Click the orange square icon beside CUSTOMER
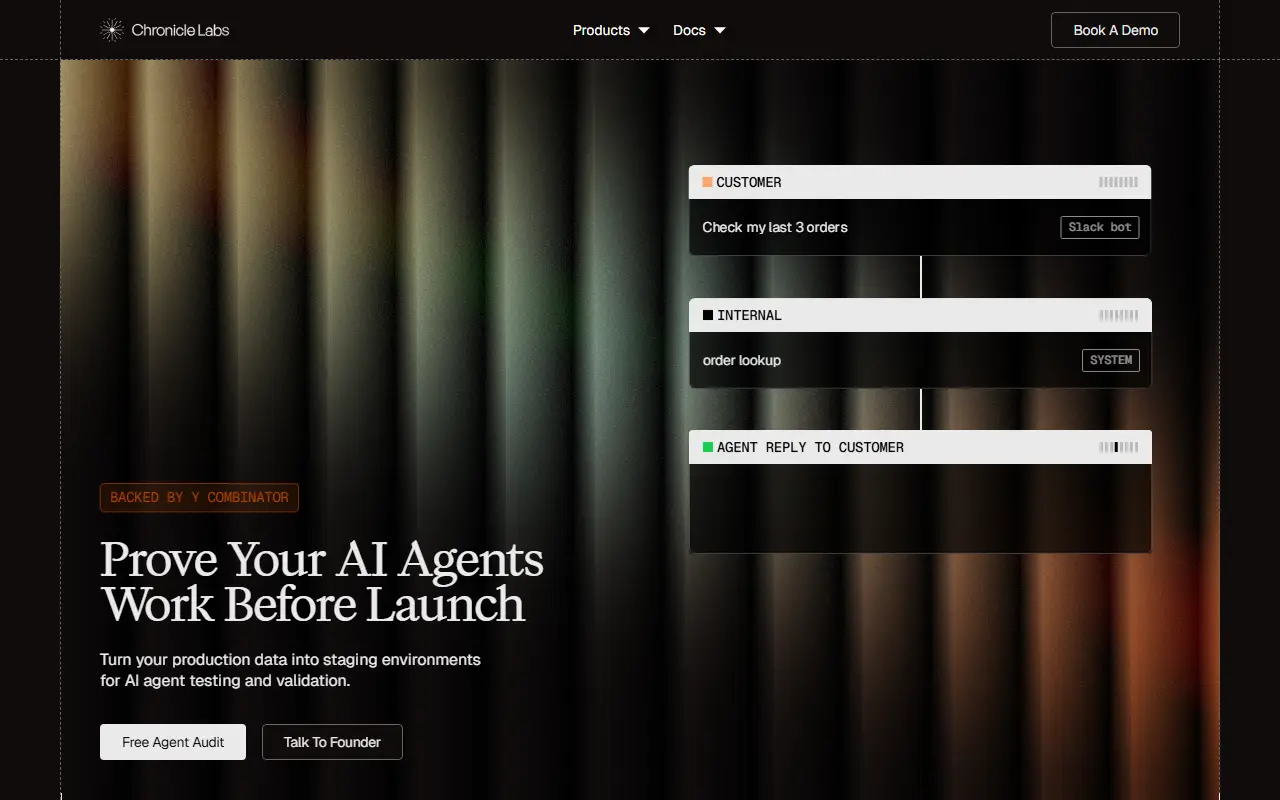1280x800 pixels. [707, 182]
